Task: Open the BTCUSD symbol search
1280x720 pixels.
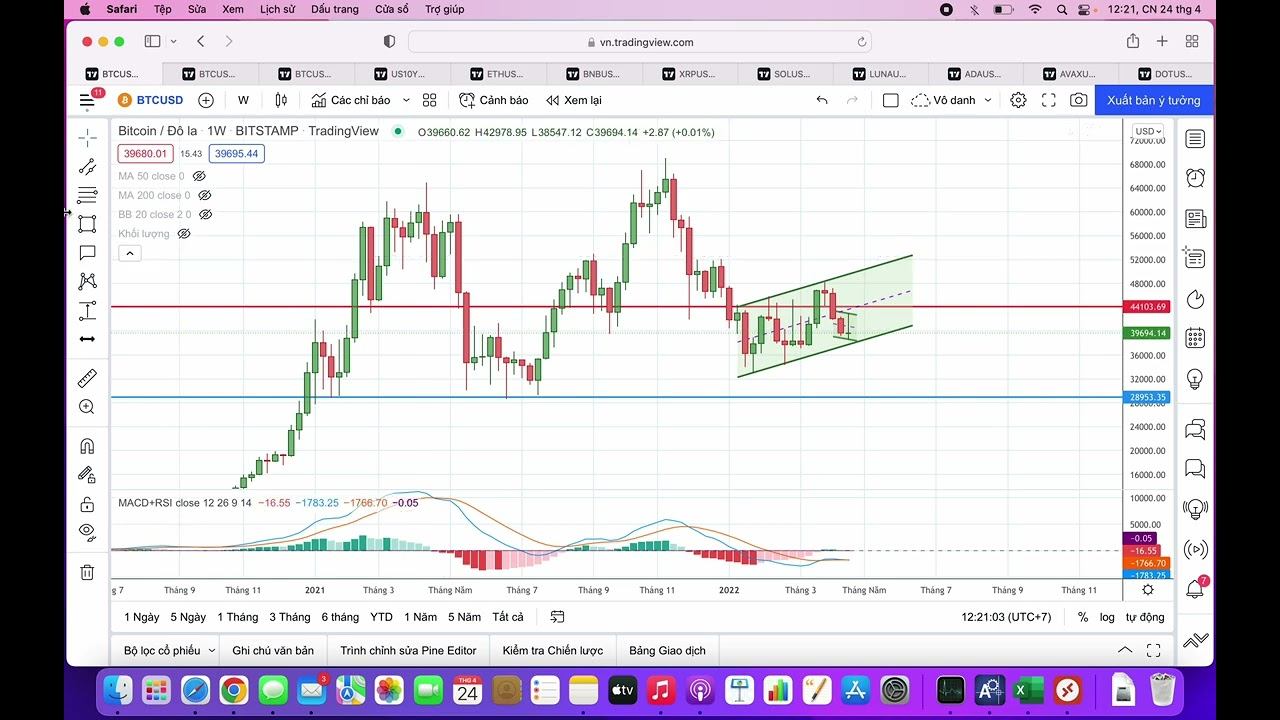Action: point(151,100)
